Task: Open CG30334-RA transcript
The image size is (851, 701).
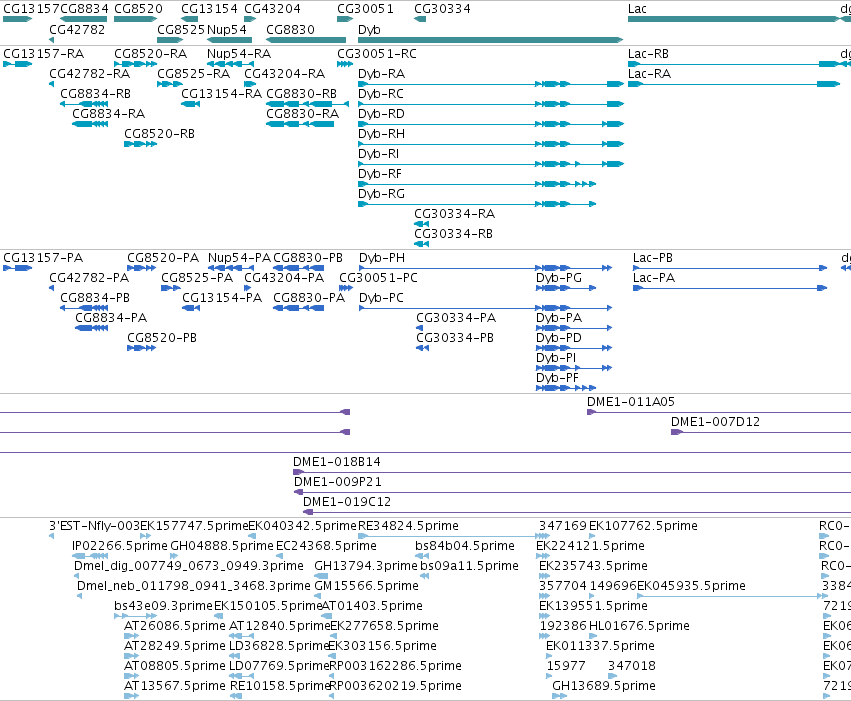Action: [455, 214]
